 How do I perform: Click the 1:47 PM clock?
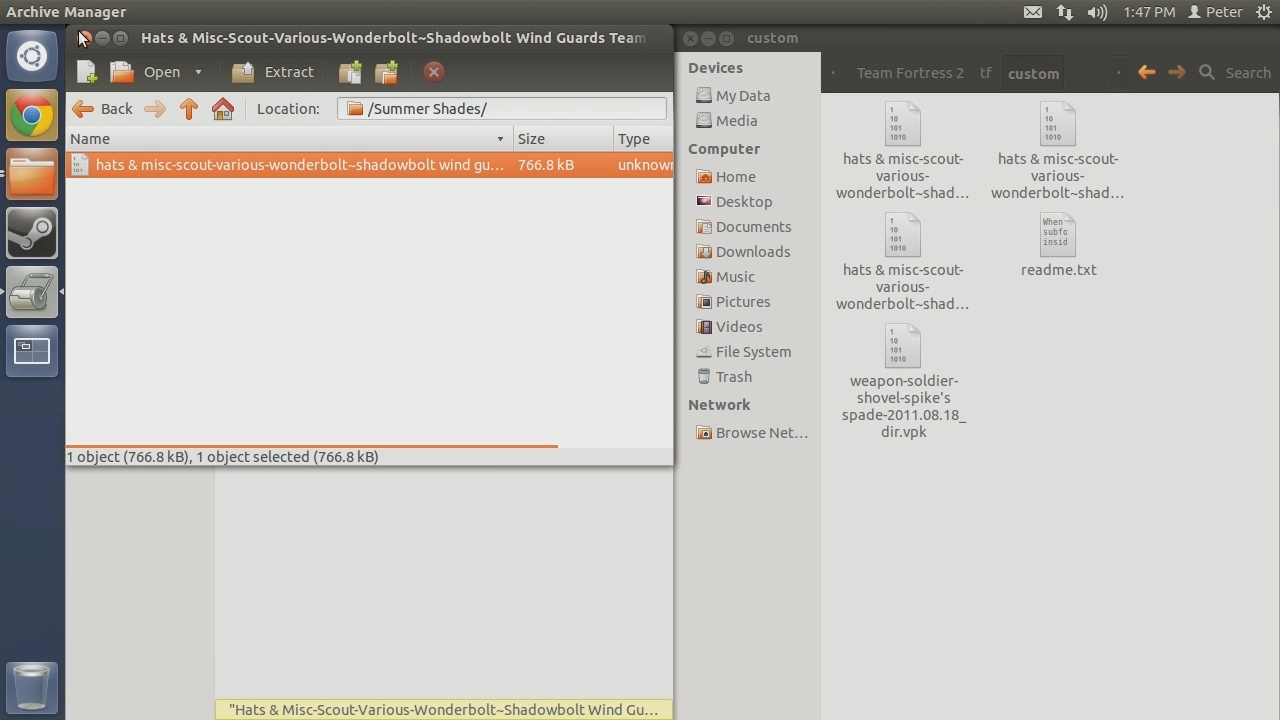[1149, 12]
